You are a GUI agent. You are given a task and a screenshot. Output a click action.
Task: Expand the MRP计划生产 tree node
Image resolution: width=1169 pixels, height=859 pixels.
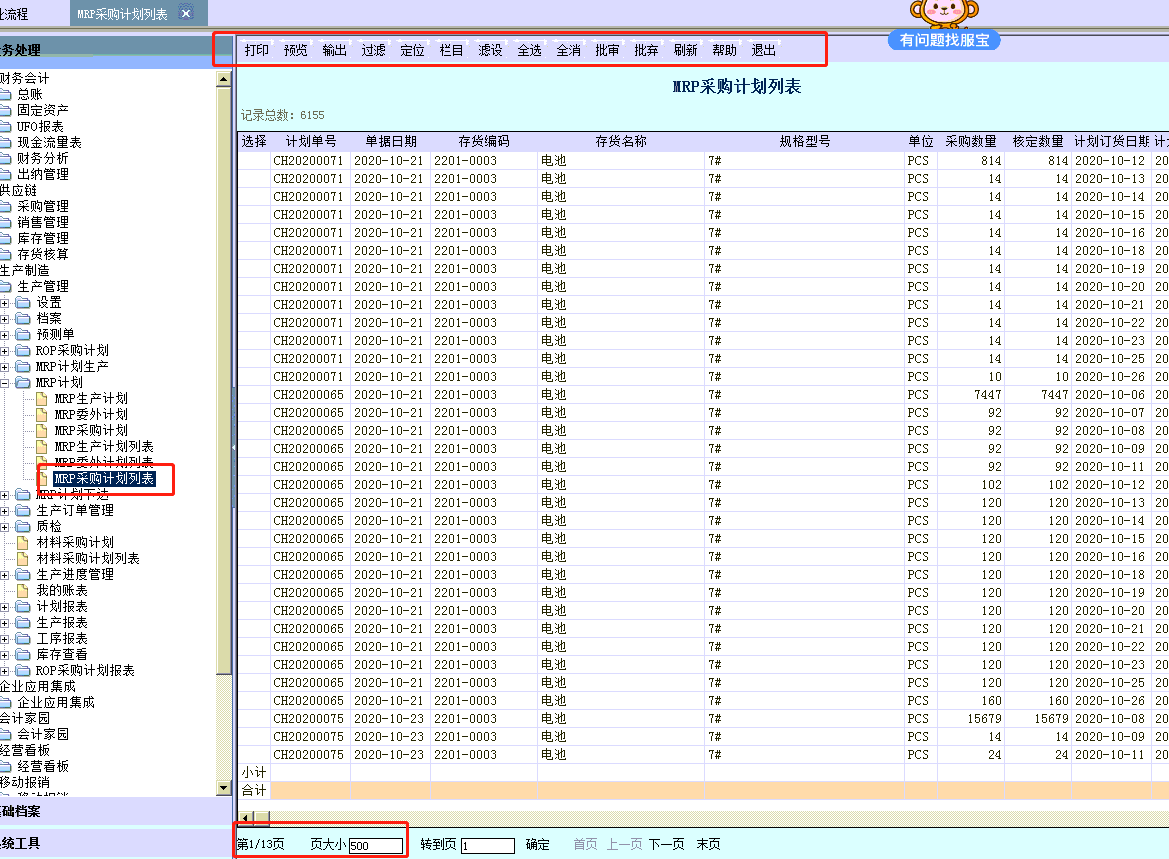pyautogui.click(x=4, y=367)
